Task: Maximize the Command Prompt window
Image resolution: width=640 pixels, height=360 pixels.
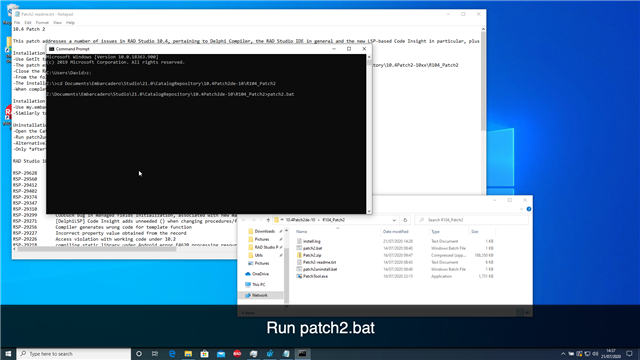Action: (x=349, y=49)
